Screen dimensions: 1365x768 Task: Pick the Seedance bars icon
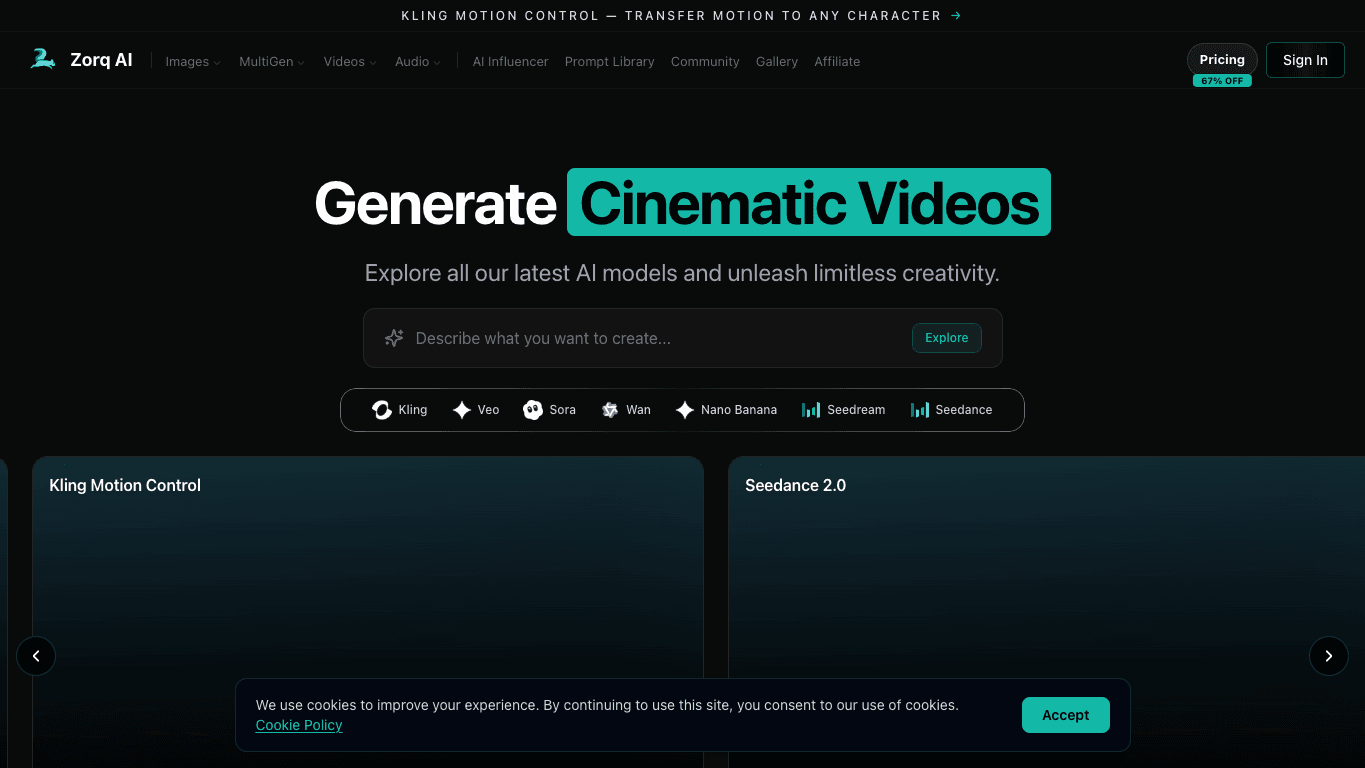pos(920,410)
